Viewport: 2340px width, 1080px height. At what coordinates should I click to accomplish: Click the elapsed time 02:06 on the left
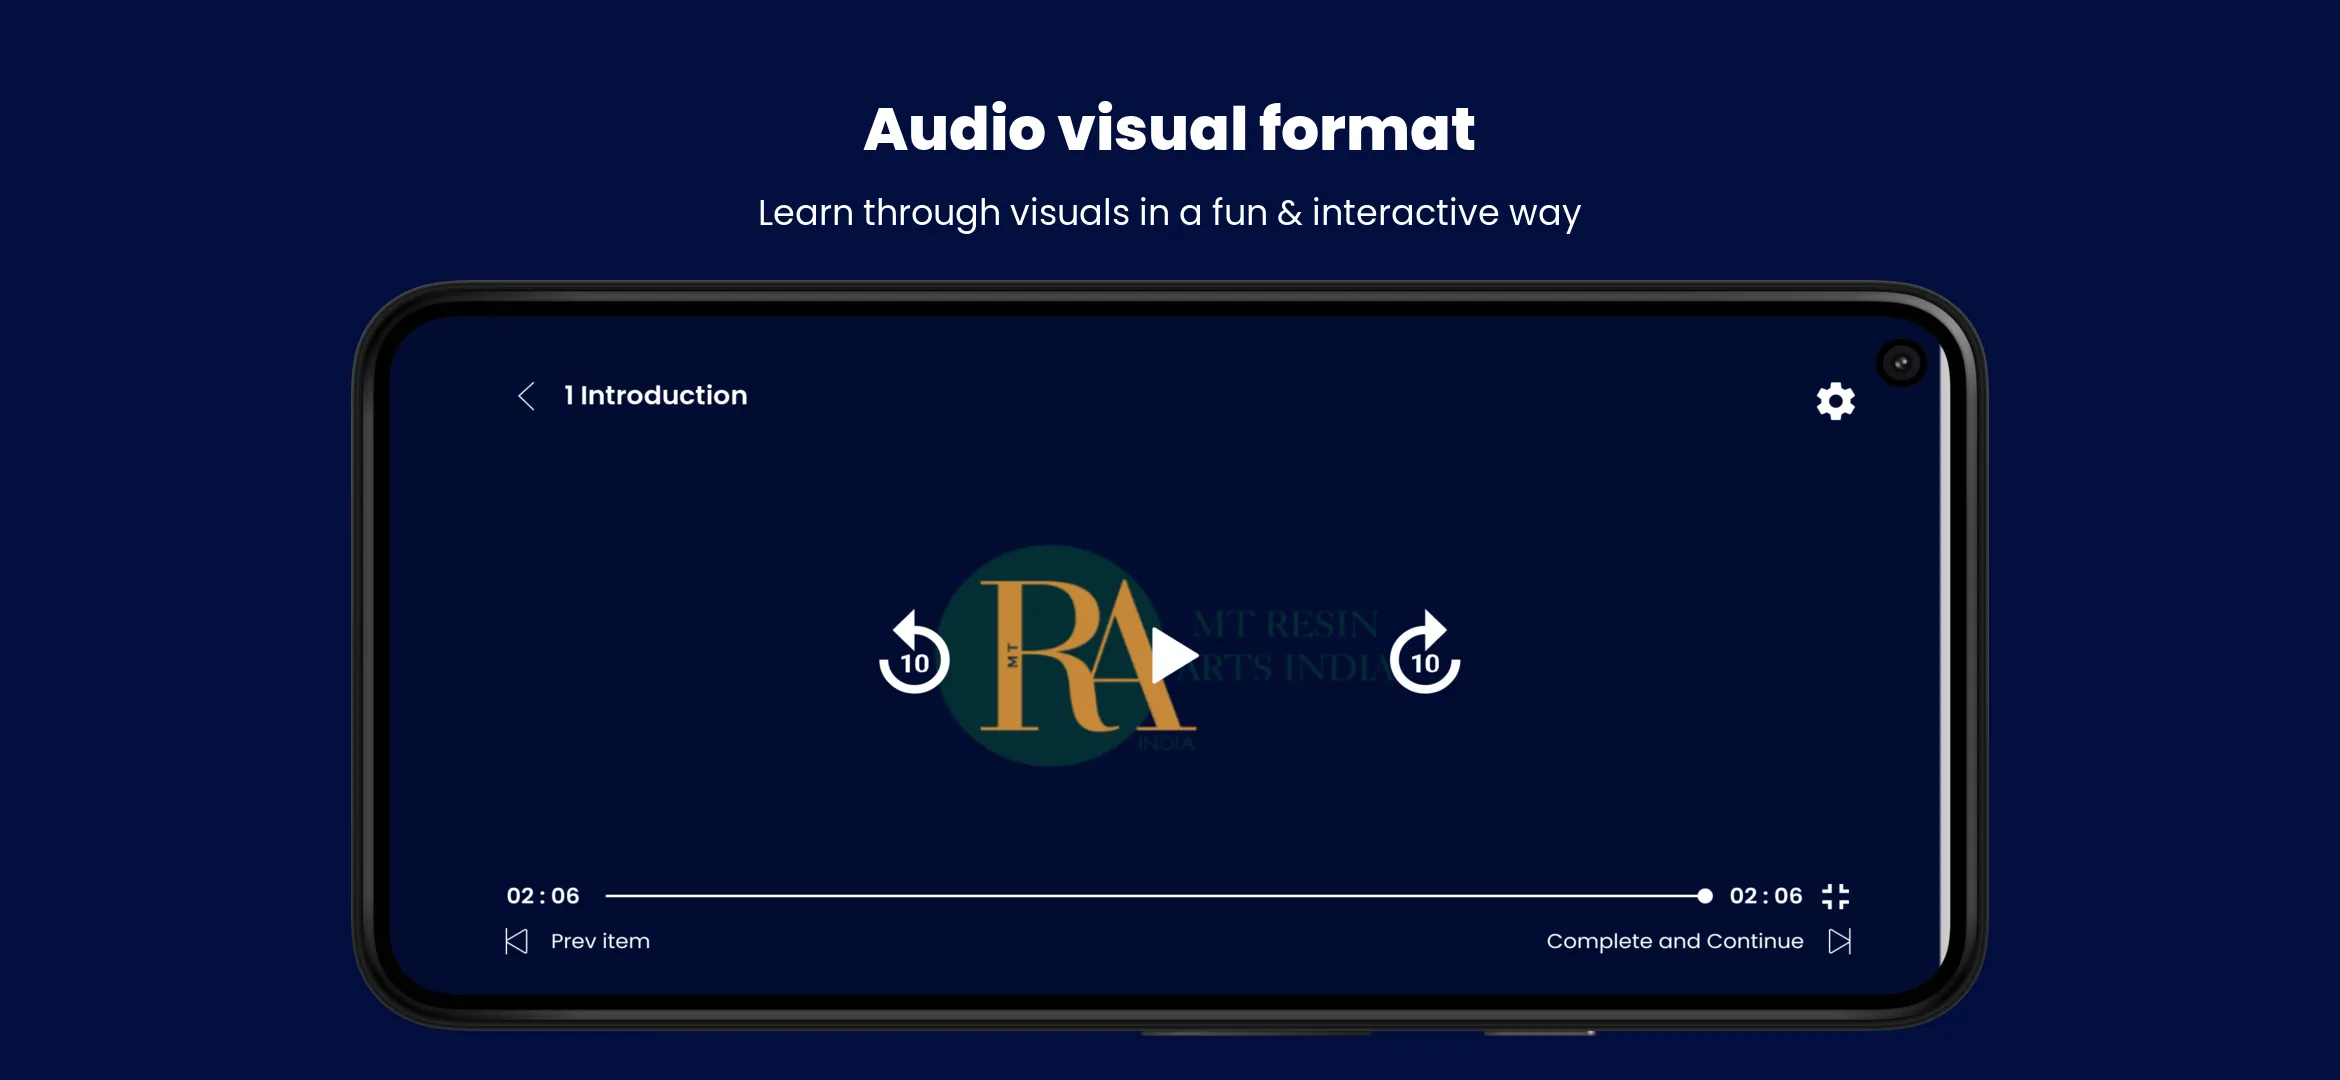point(543,896)
